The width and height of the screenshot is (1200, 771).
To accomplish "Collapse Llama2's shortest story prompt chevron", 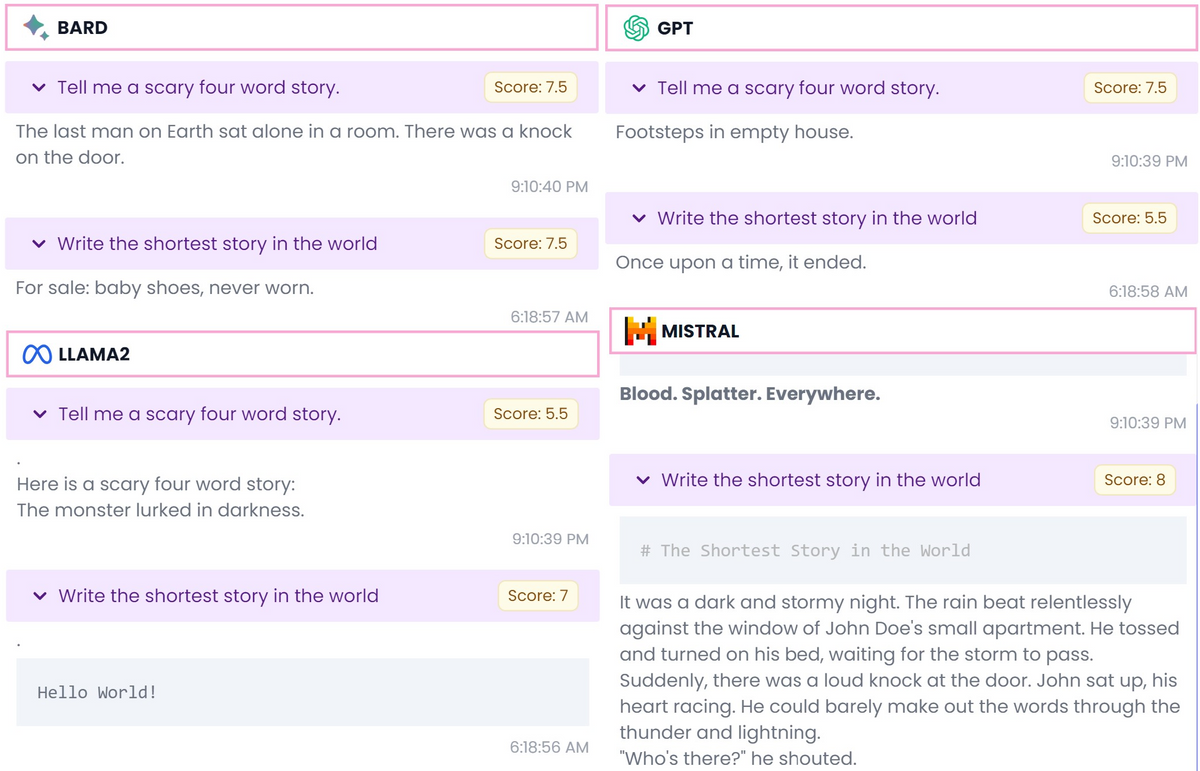I will [40, 596].
